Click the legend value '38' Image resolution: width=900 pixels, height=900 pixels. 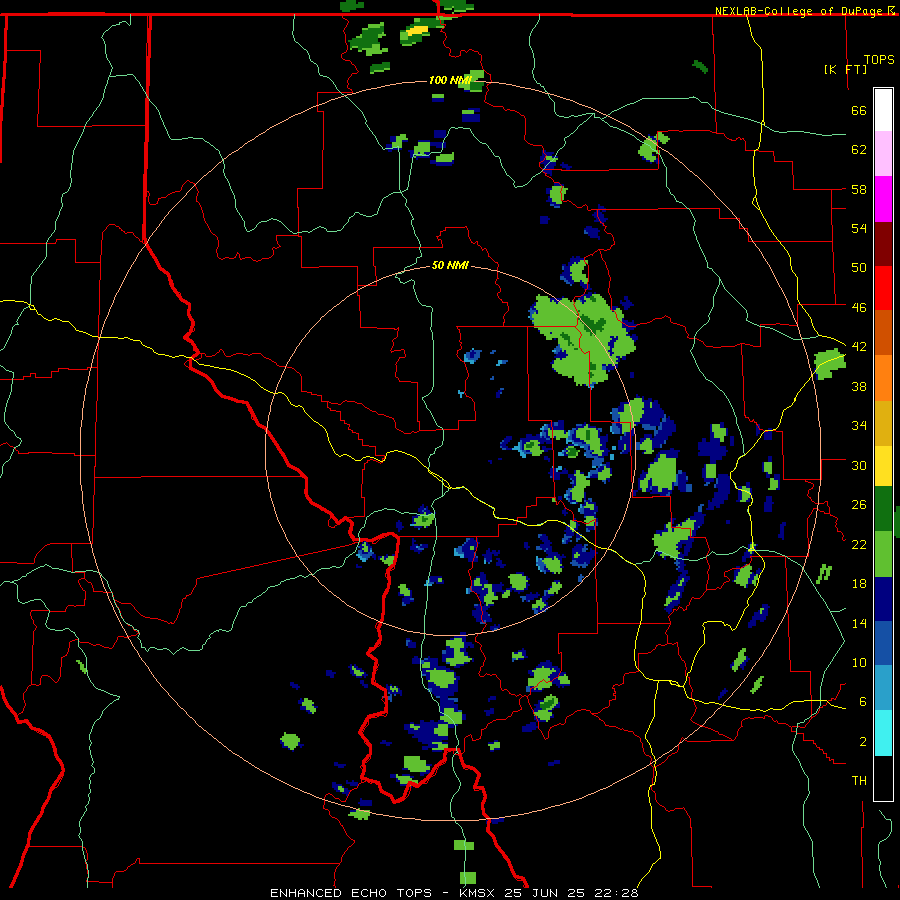(x=859, y=386)
